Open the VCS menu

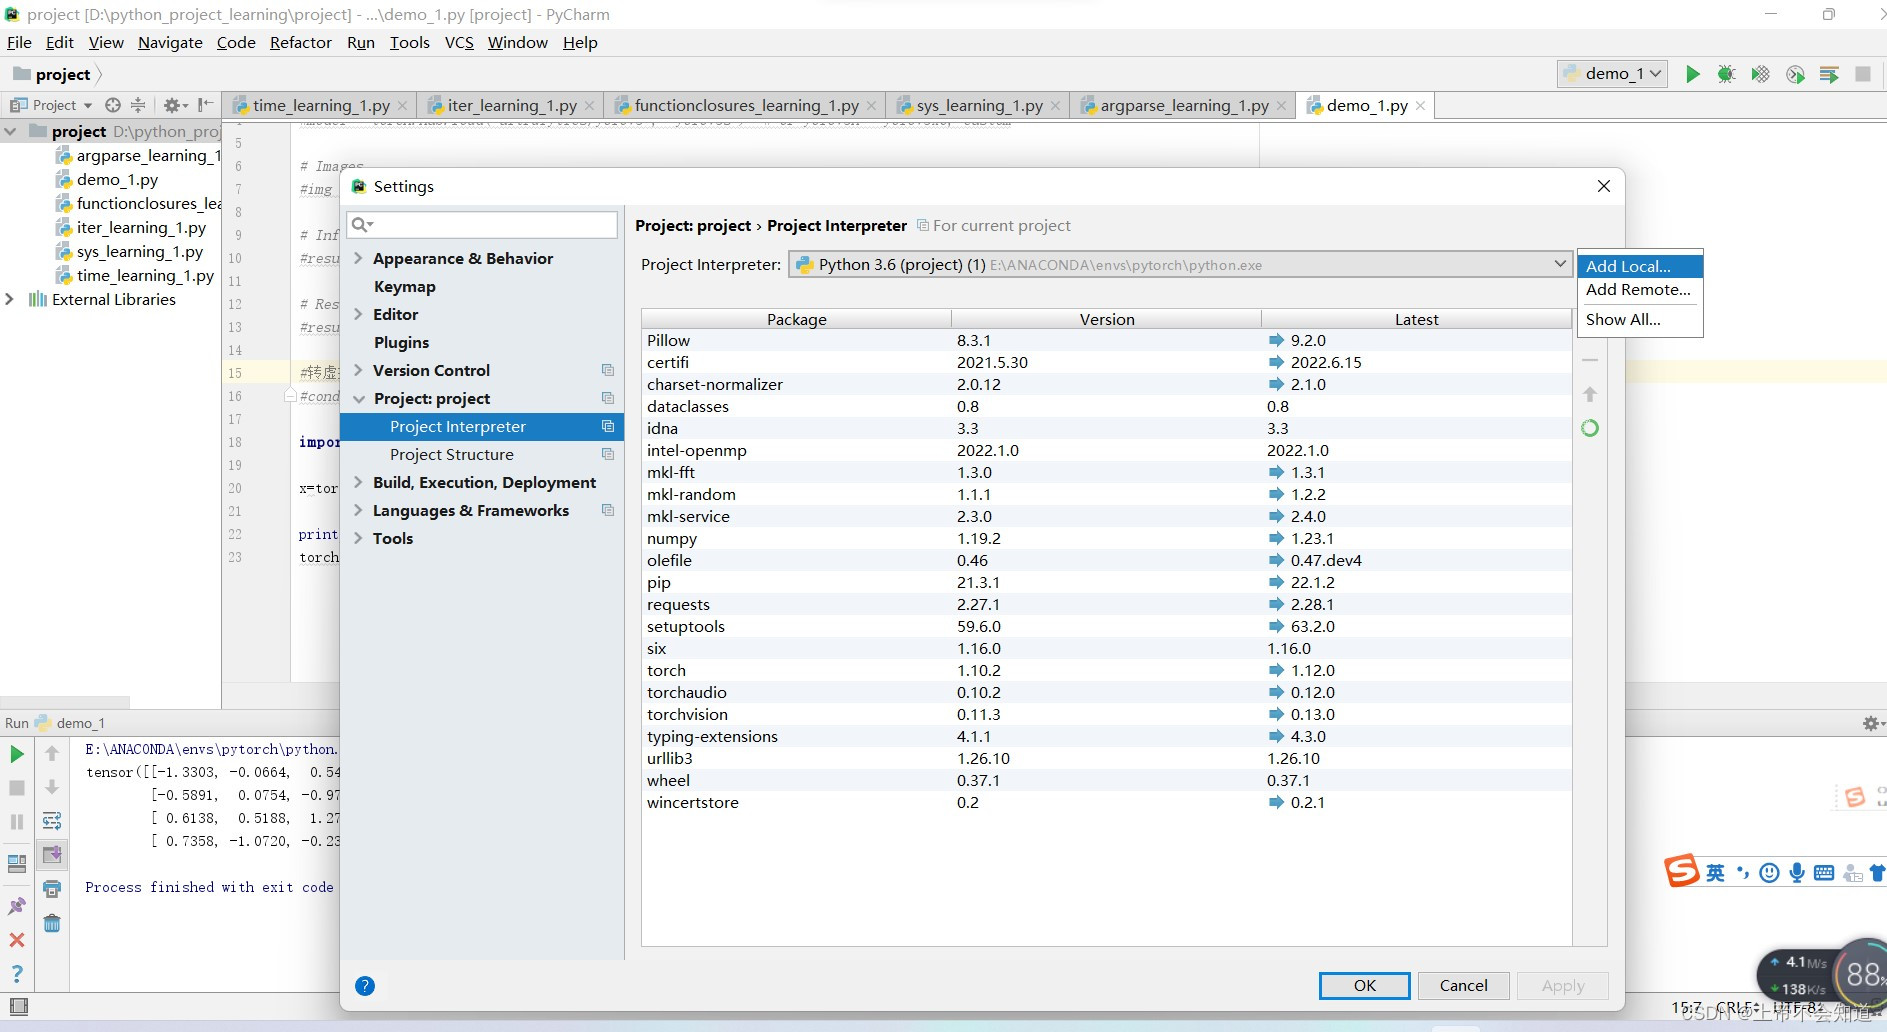click(x=459, y=42)
